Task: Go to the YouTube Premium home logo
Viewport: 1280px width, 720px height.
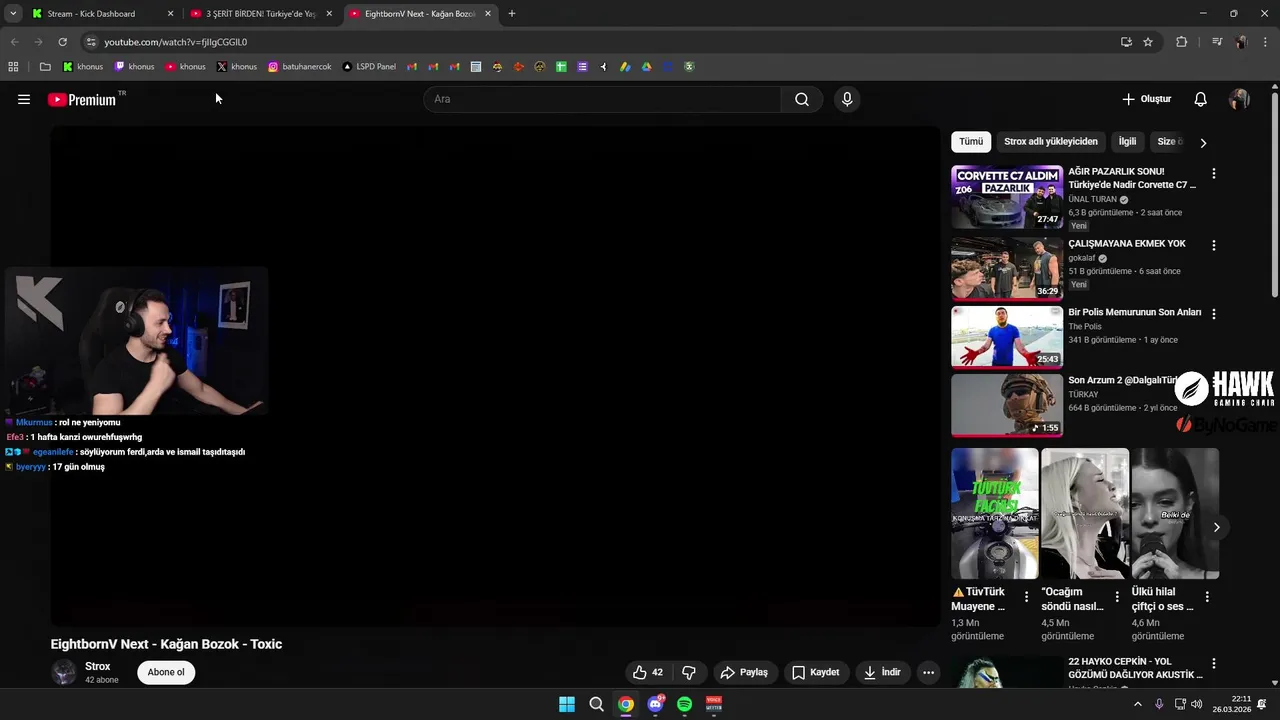Action: [83, 99]
